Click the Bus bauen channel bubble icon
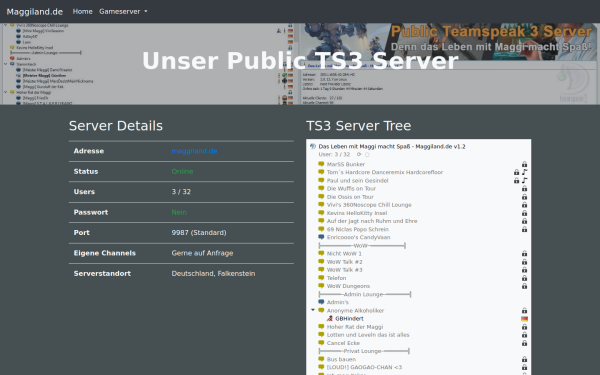 tap(321, 359)
